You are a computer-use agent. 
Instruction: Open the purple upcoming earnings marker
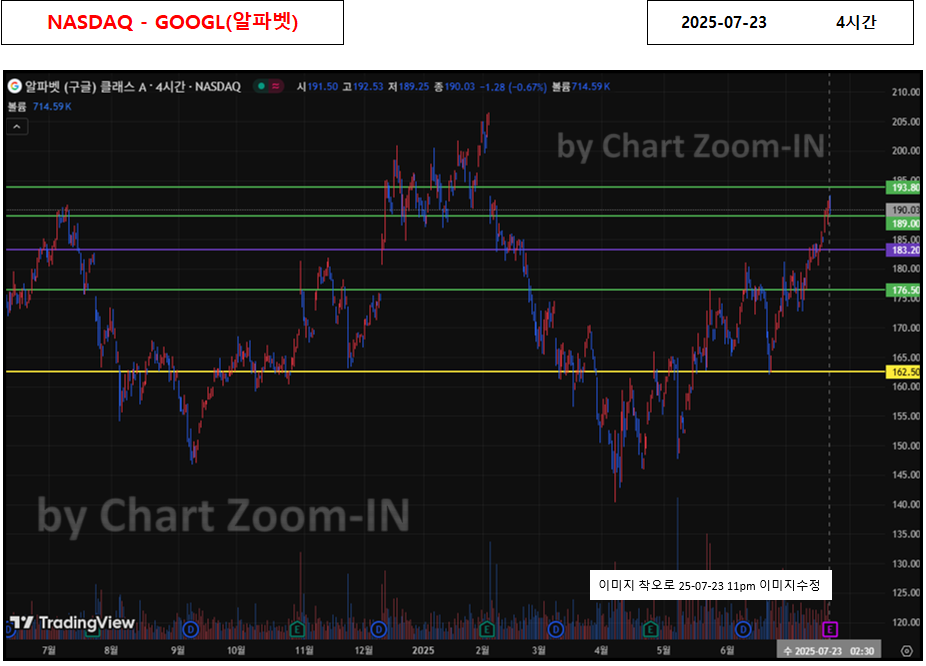(x=830, y=629)
